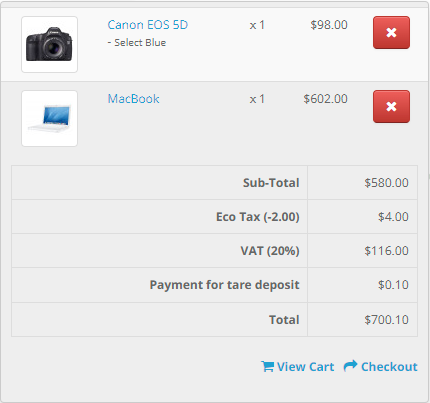Select the Canon $98.00 price
Screen dimensions: 430x403
pos(329,25)
